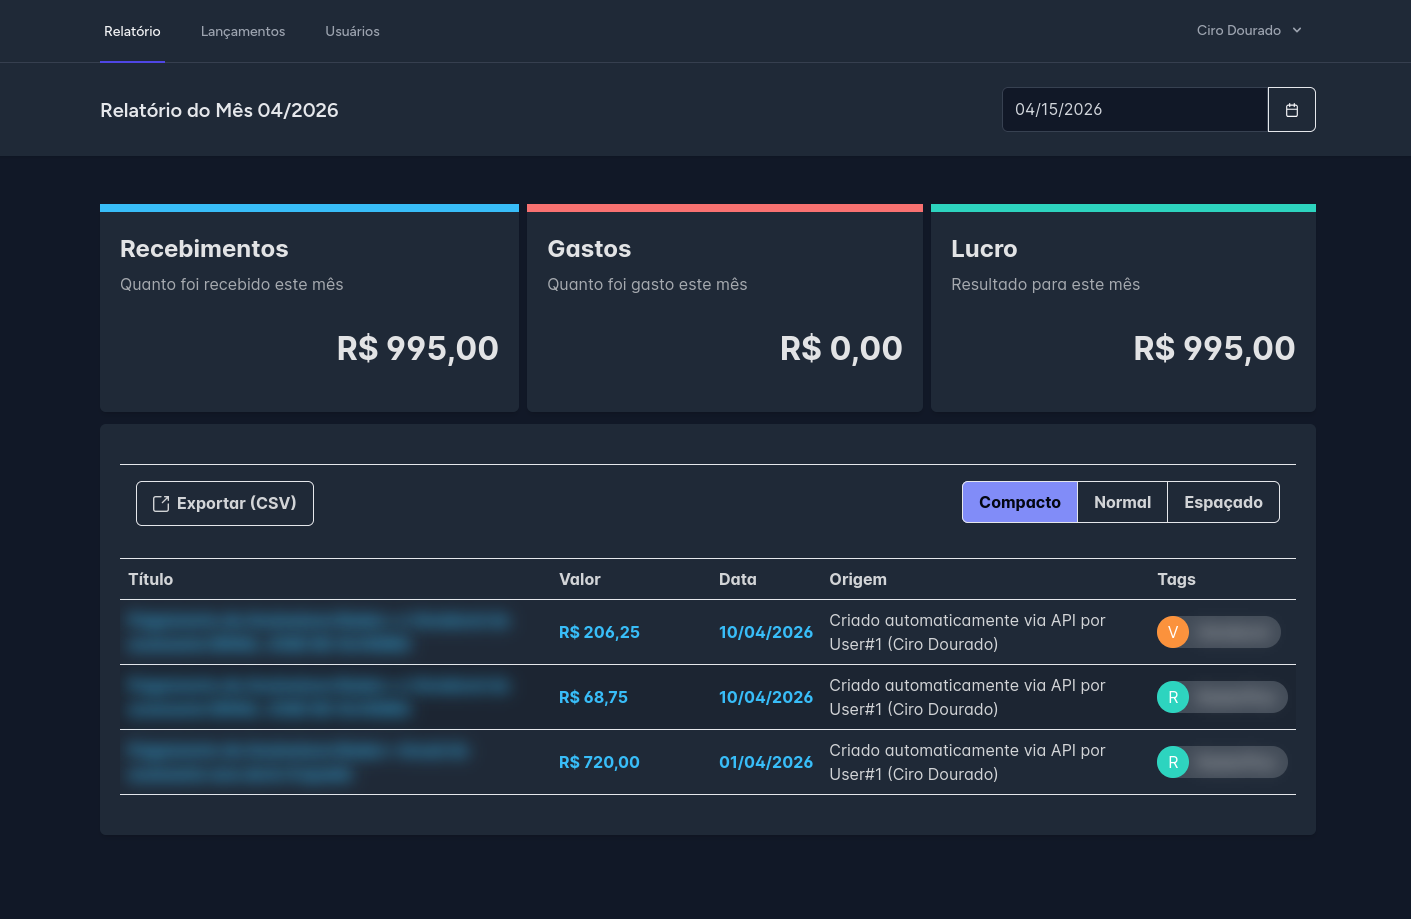Open the Relatório tab
The width and height of the screenshot is (1411, 919).
pos(132,32)
